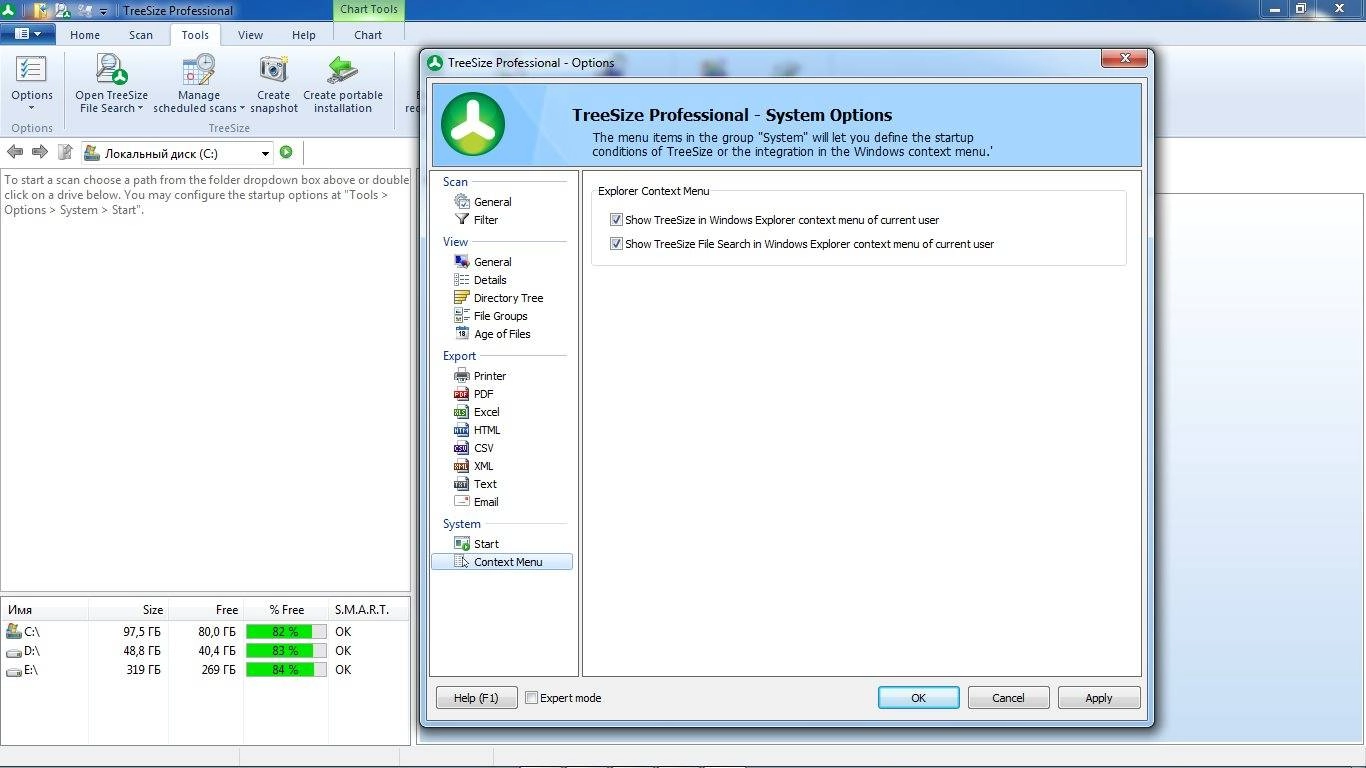Open the Chart tab under Chart Tools
This screenshot has height=768, width=1366.
(368, 35)
